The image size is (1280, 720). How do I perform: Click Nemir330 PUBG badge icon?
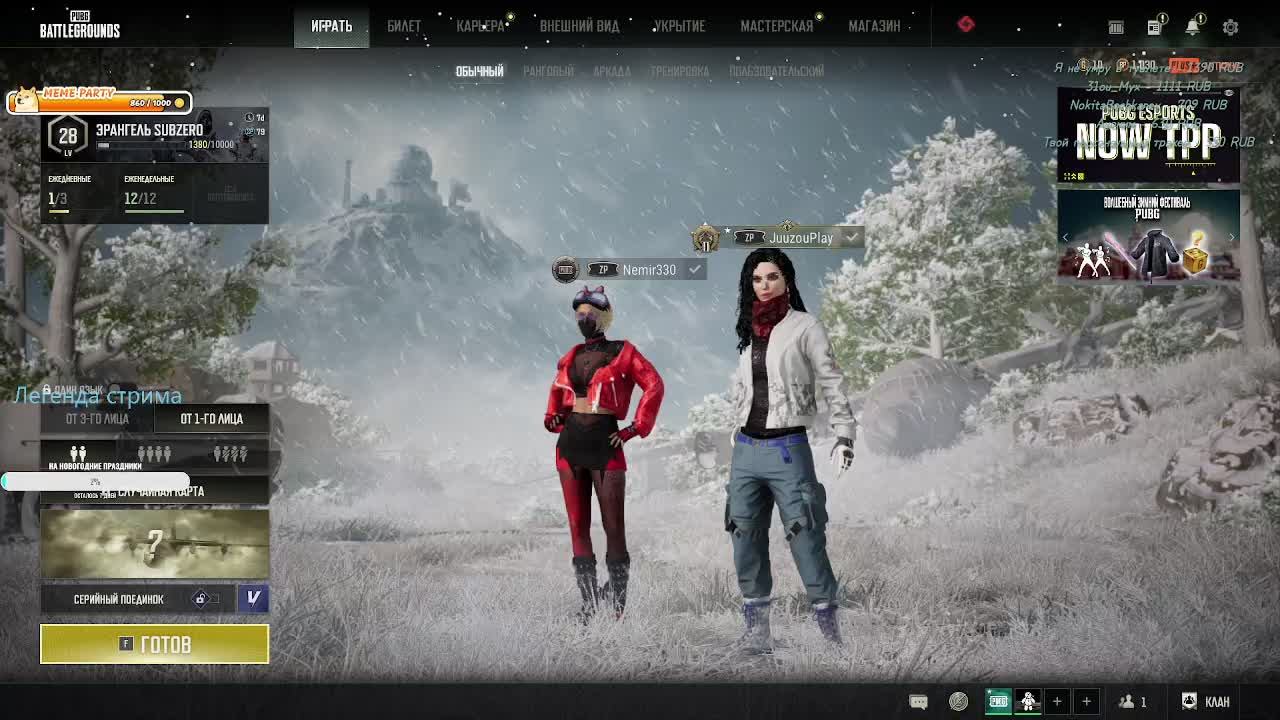tap(565, 270)
